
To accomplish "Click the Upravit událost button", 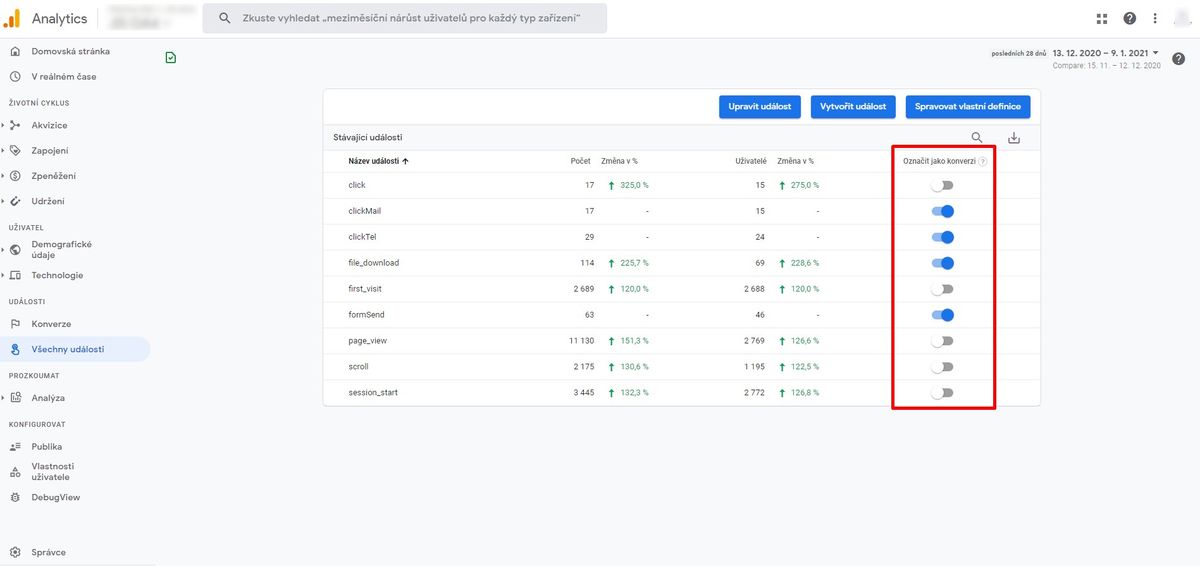I will 760,107.
